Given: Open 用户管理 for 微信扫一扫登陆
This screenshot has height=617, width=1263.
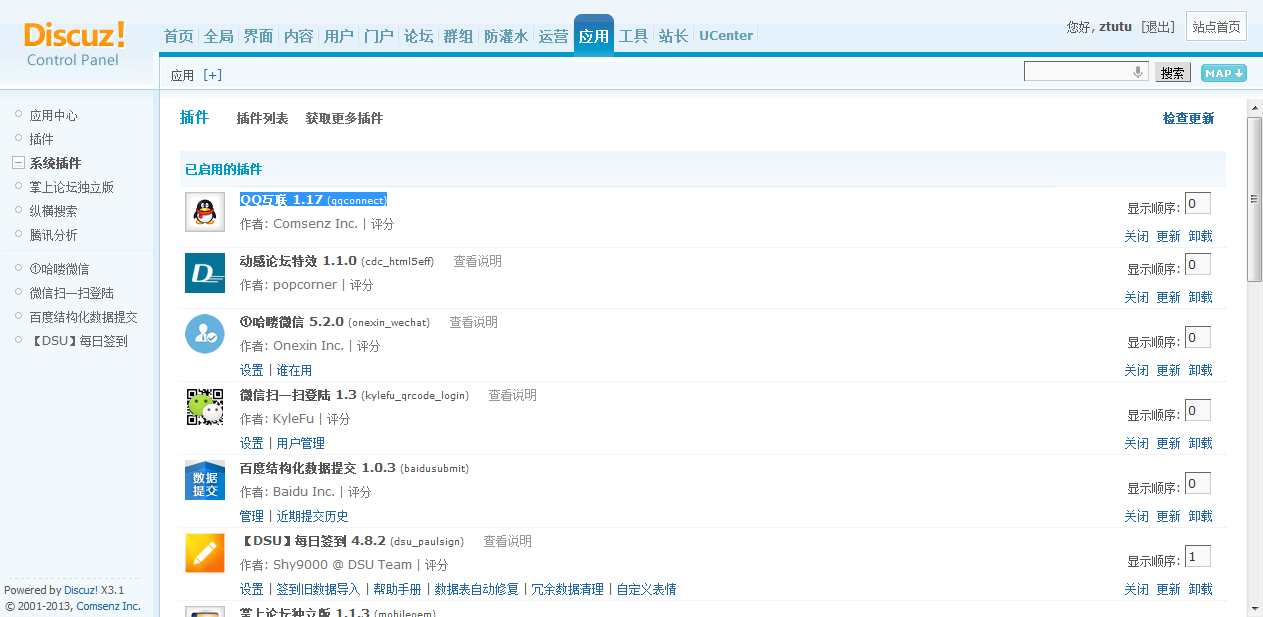Looking at the screenshot, I should pos(300,443).
